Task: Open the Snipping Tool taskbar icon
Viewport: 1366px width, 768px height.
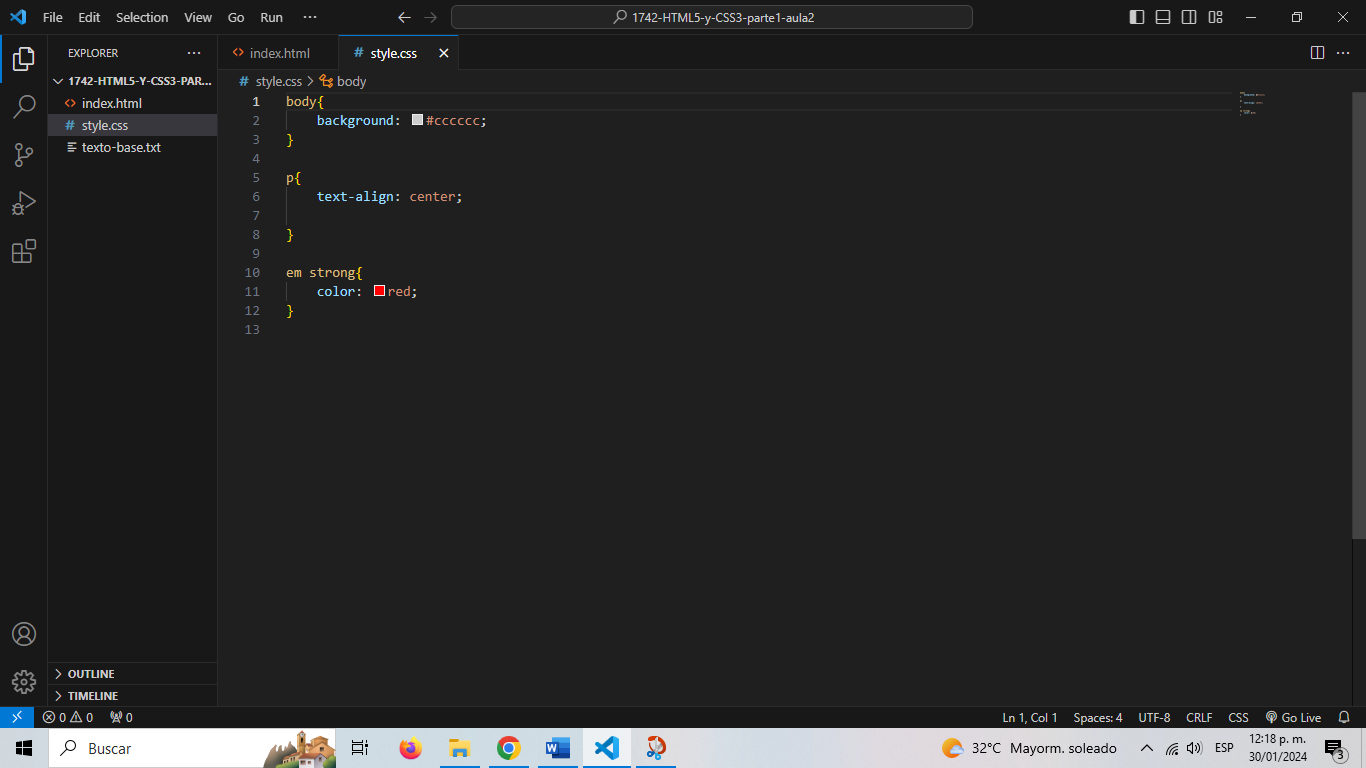Action: (655, 748)
